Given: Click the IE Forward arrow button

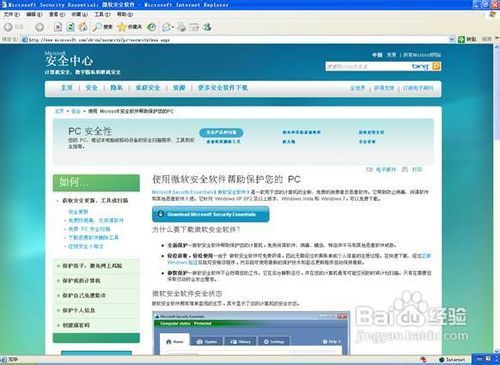Looking at the screenshot, I should [39, 27].
